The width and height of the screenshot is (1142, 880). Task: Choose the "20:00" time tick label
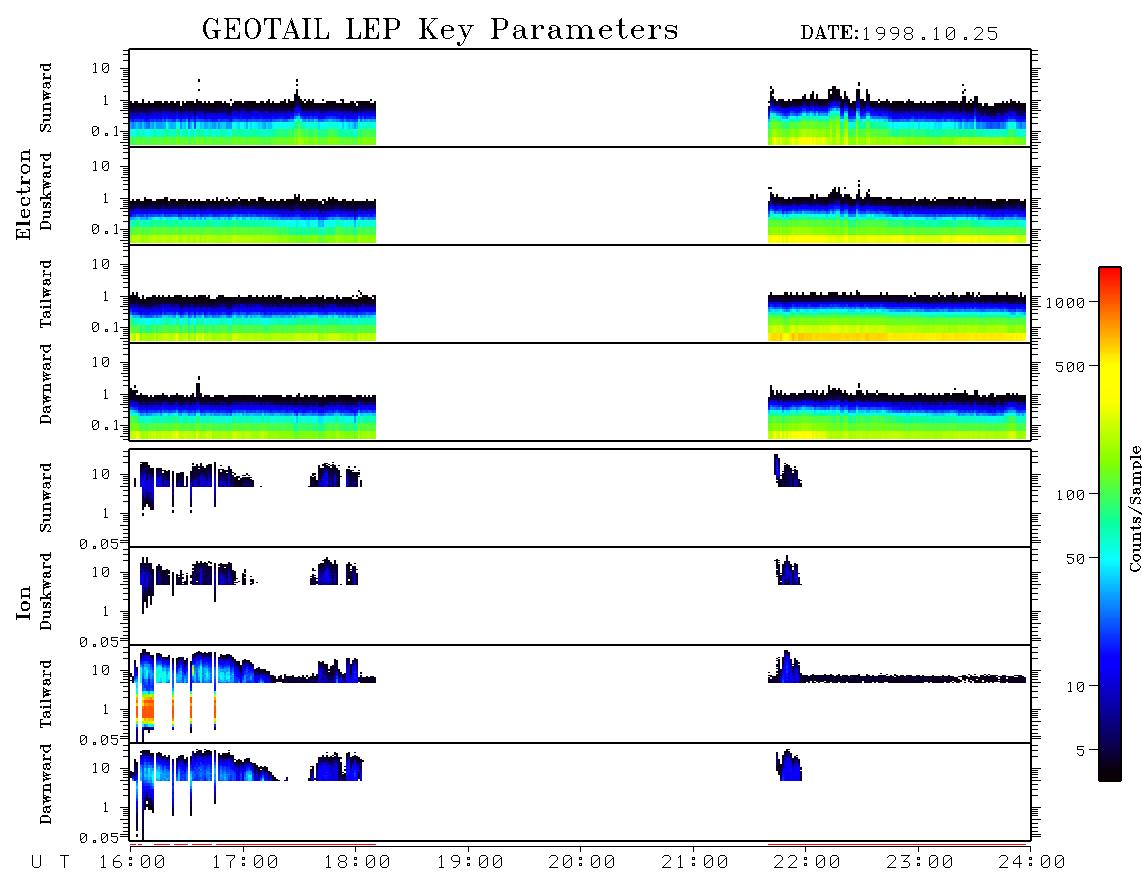pos(582,862)
